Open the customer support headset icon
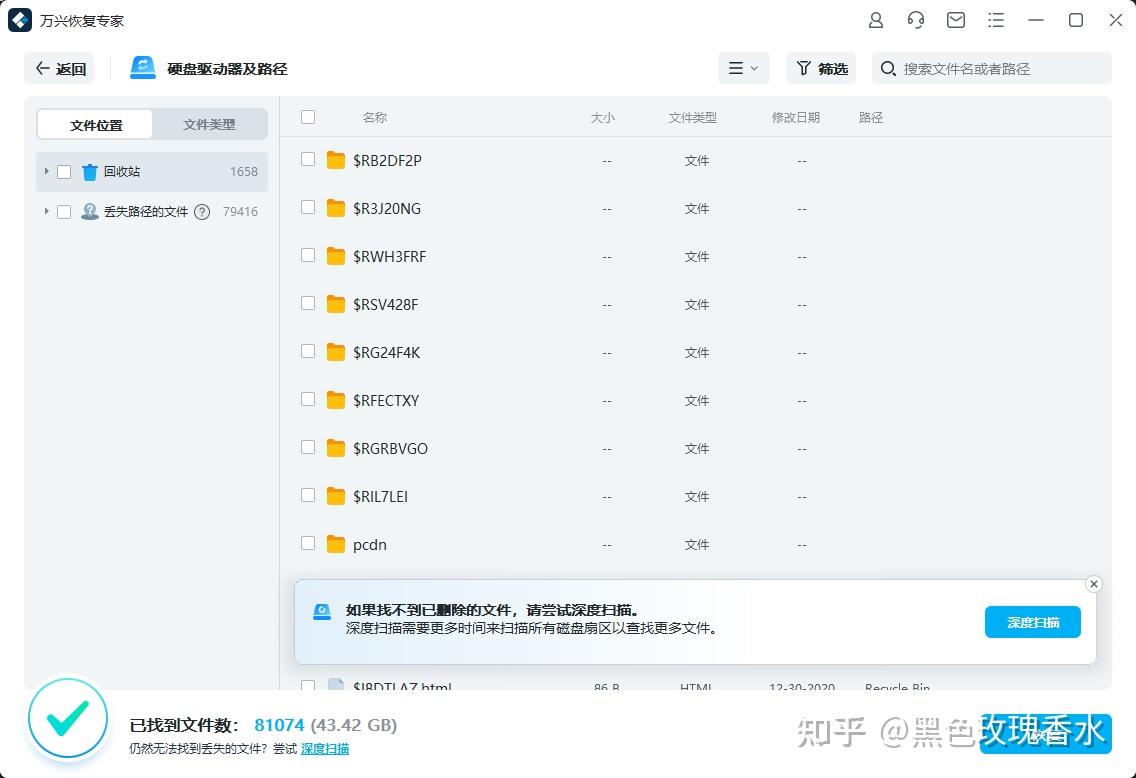 pyautogui.click(x=916, y=20)
